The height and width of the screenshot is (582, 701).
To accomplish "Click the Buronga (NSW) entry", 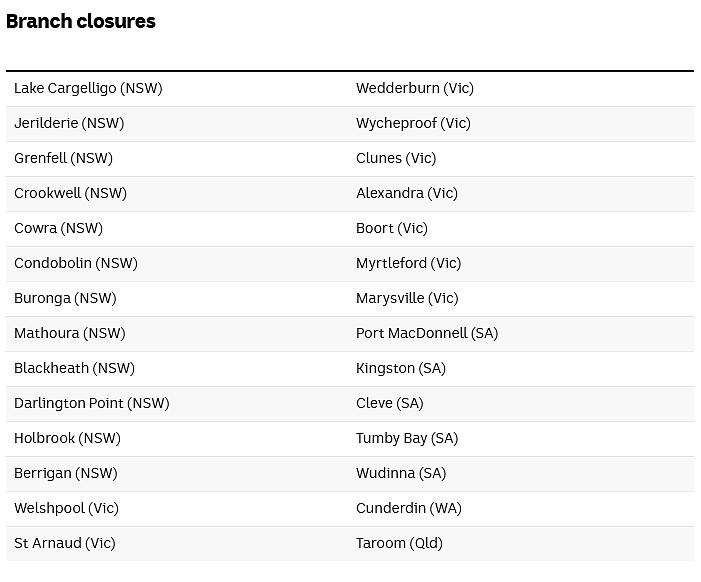I will (65, 298).
